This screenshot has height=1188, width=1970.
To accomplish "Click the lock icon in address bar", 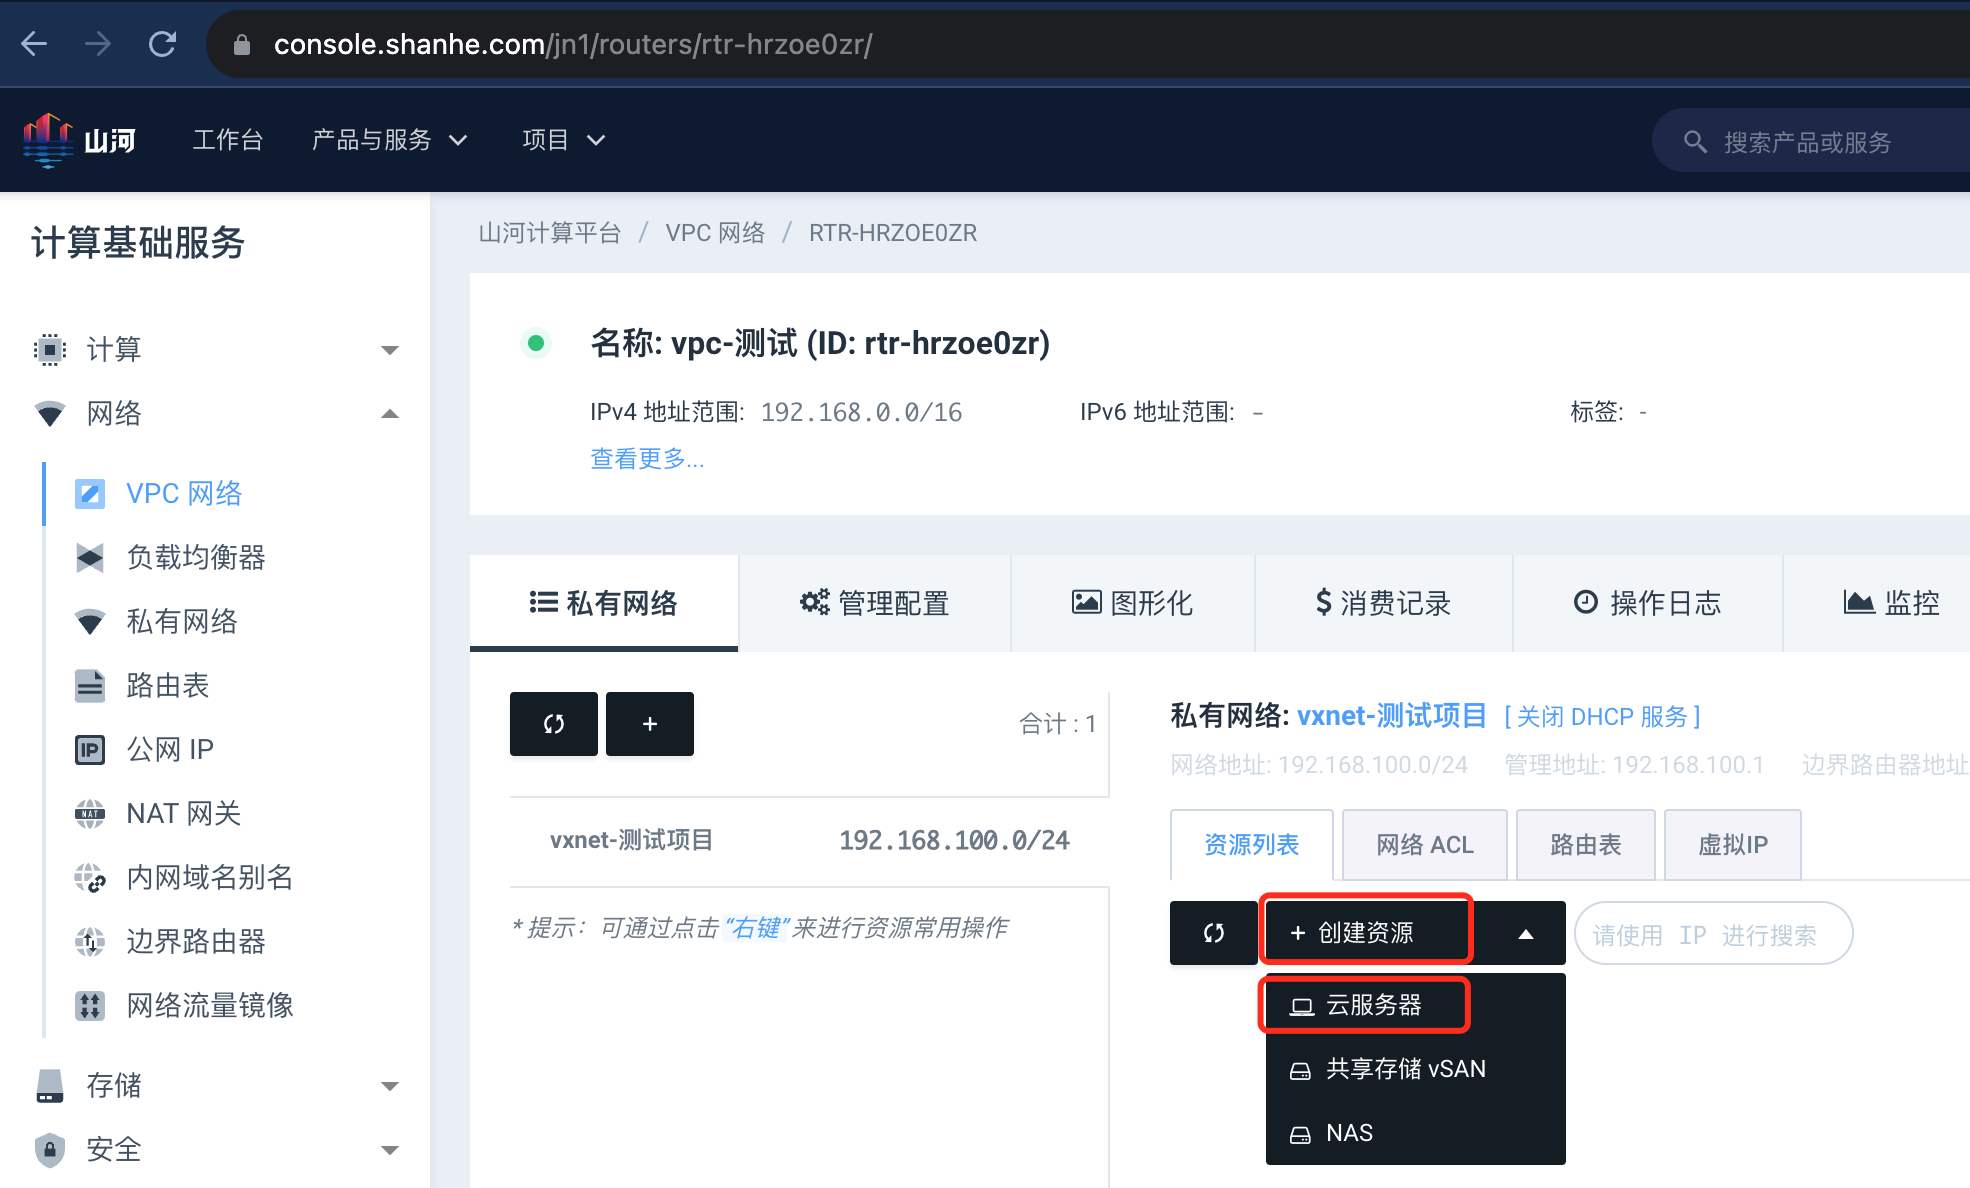I will 241,45.
